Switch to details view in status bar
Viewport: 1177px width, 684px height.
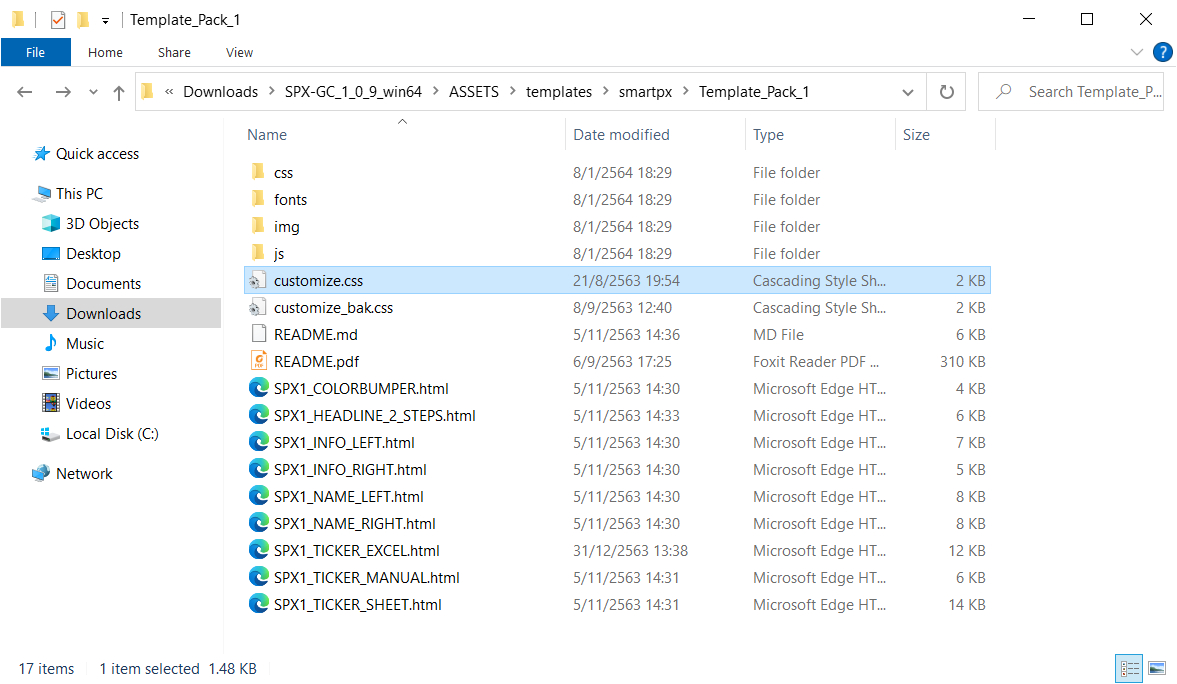pyautogui.click(x=1129, y=668)
